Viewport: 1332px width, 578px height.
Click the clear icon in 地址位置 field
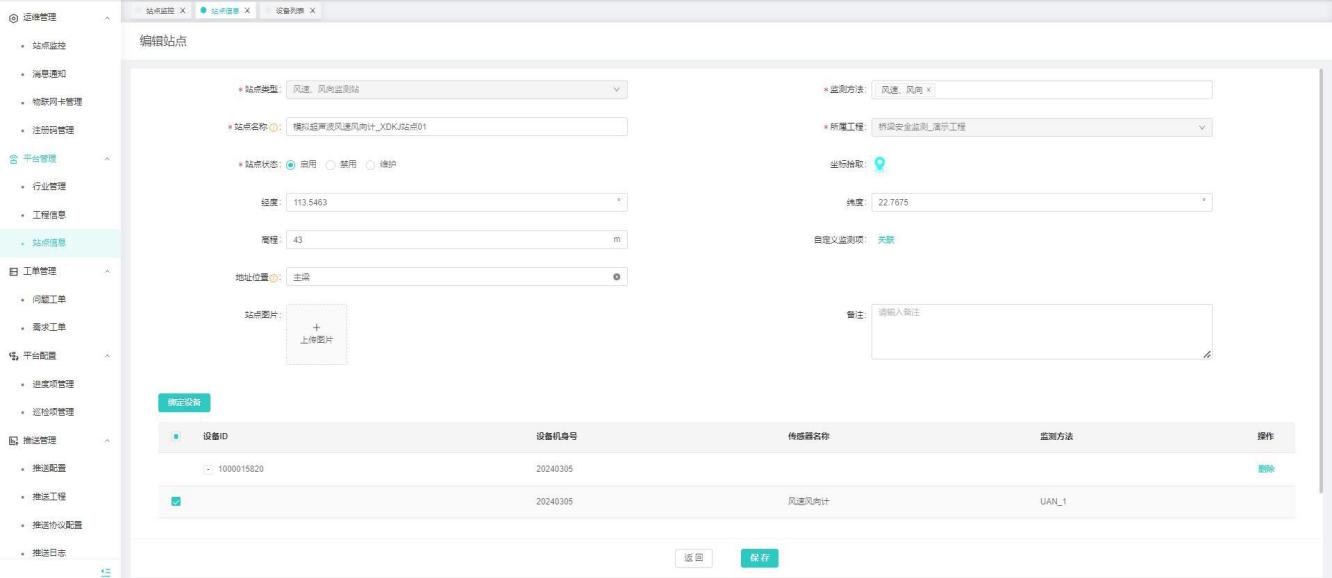click(x=616, y=277)
